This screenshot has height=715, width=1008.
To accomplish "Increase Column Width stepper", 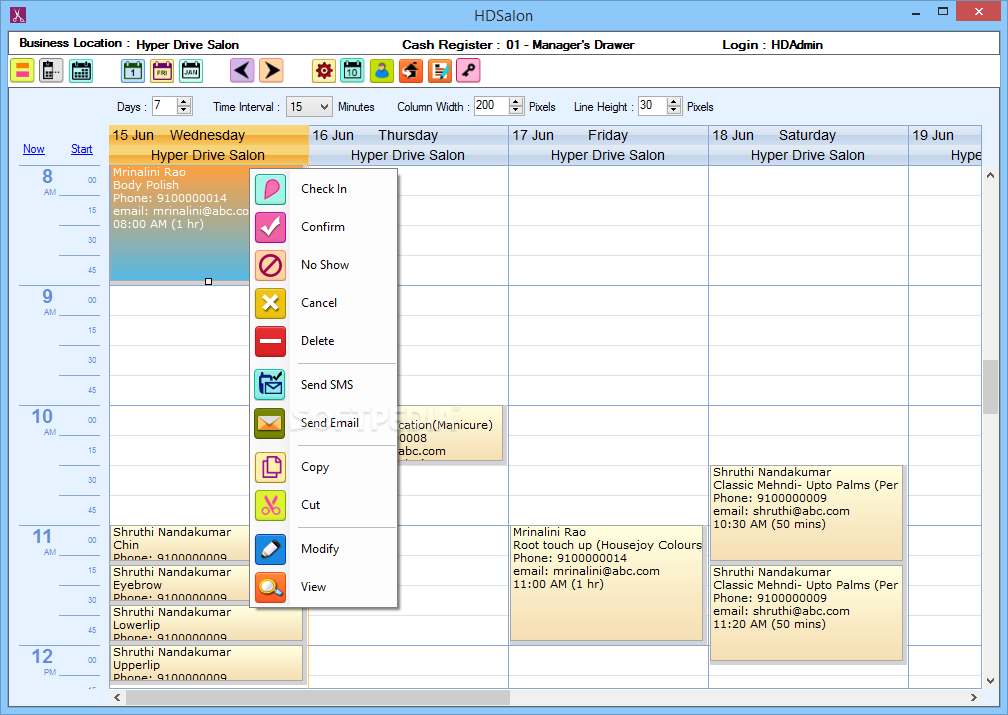I will 516,102.
